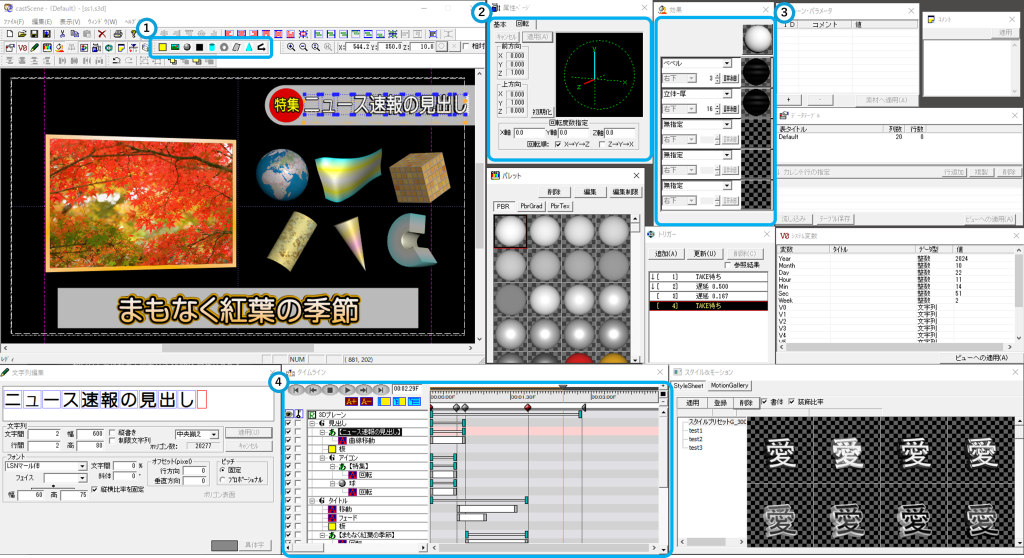Click the V8 variables toolbar icon
The width and height of the screenshot is (1024, 558).
[x=22, y=48]
